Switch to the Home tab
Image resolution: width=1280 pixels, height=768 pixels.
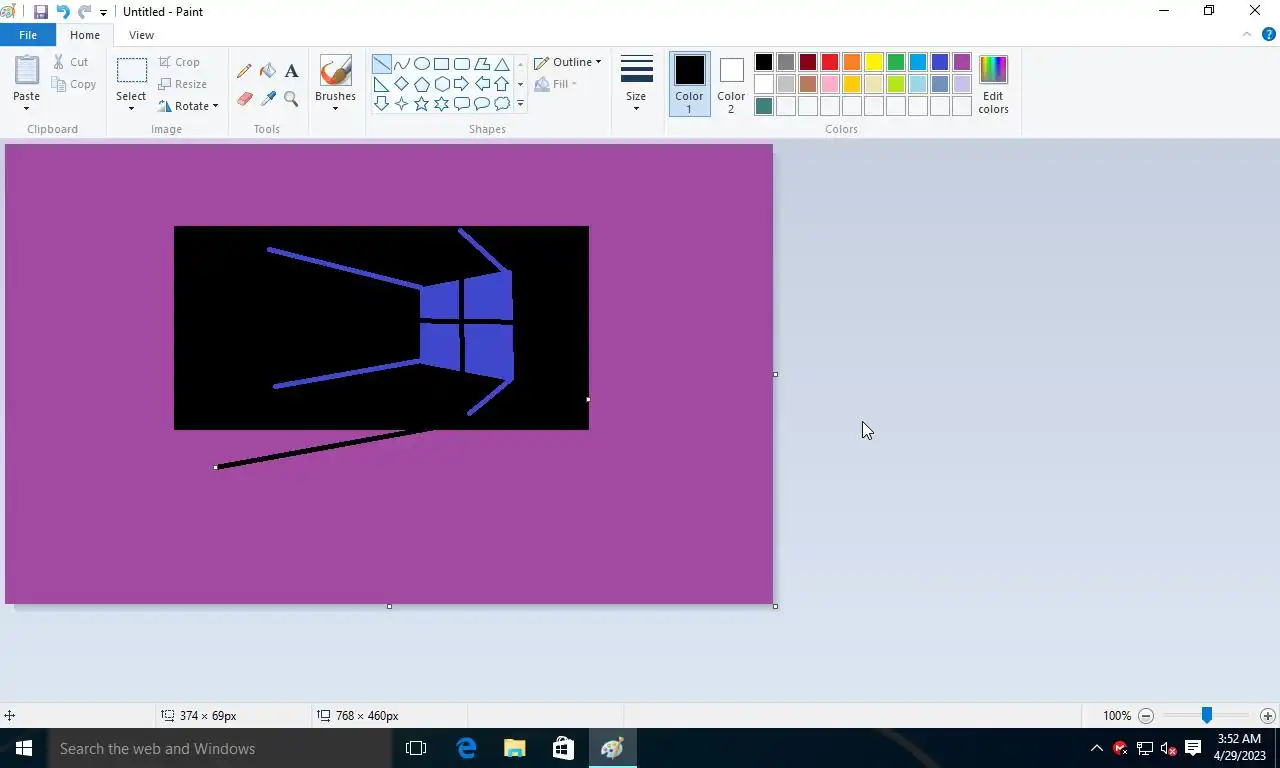pyautogui.click(x=85, y=35)
